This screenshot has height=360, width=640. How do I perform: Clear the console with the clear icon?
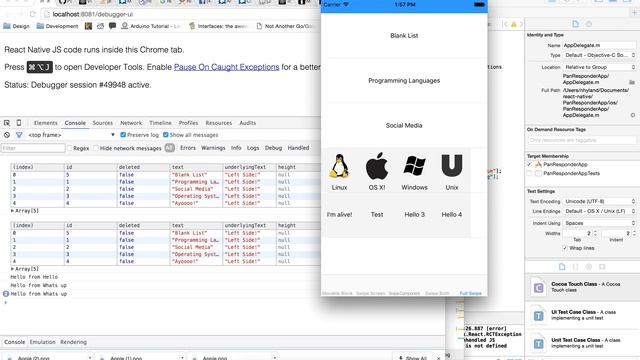click(7, 135)
